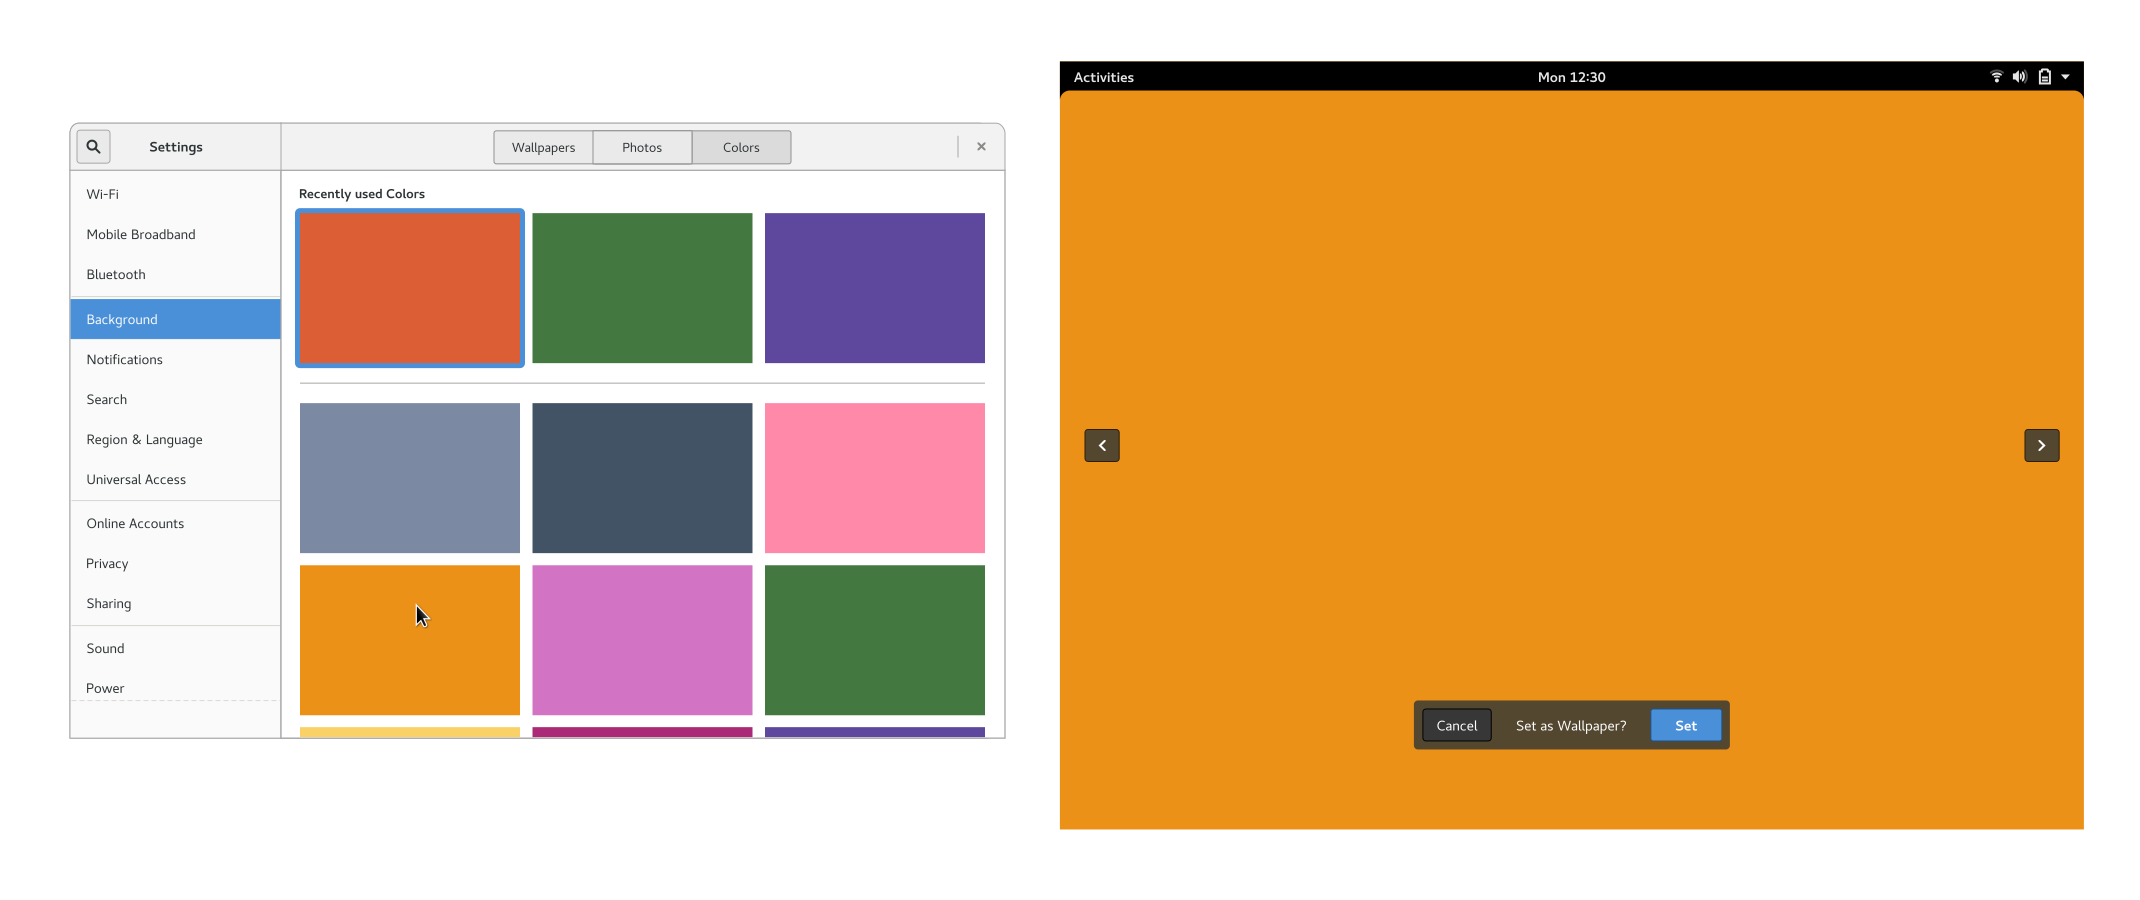This screenshot has width=2140, height=900.
Task: Select Background in the sidebar
Action: coord(175,319)
